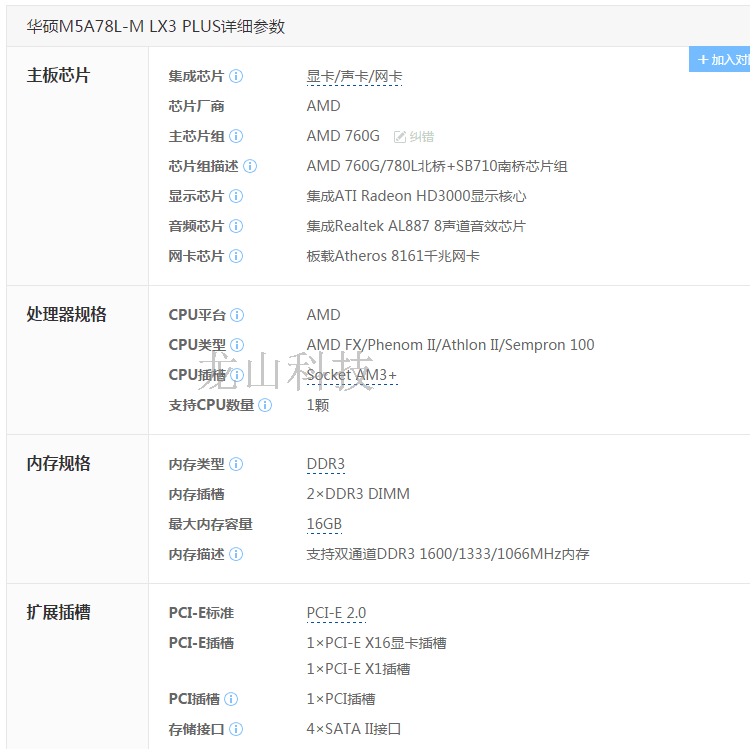
Task: Open info icon beside 内存描述
Action: click(236, 554)
